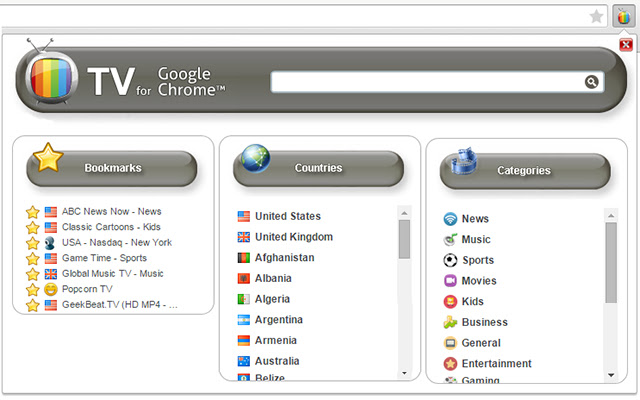
Task: Click the magnifier search icon
Action: coord(591,82)
